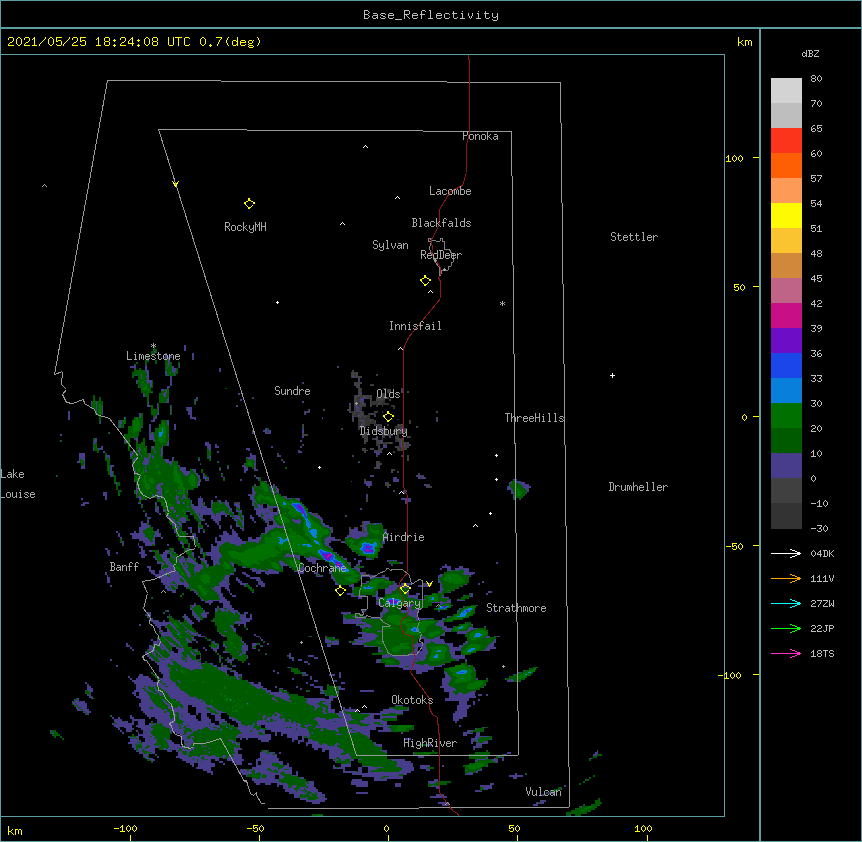Click the Drumheller label
Image resolution: width=862 pixels, height=842 pixels.
638,487
